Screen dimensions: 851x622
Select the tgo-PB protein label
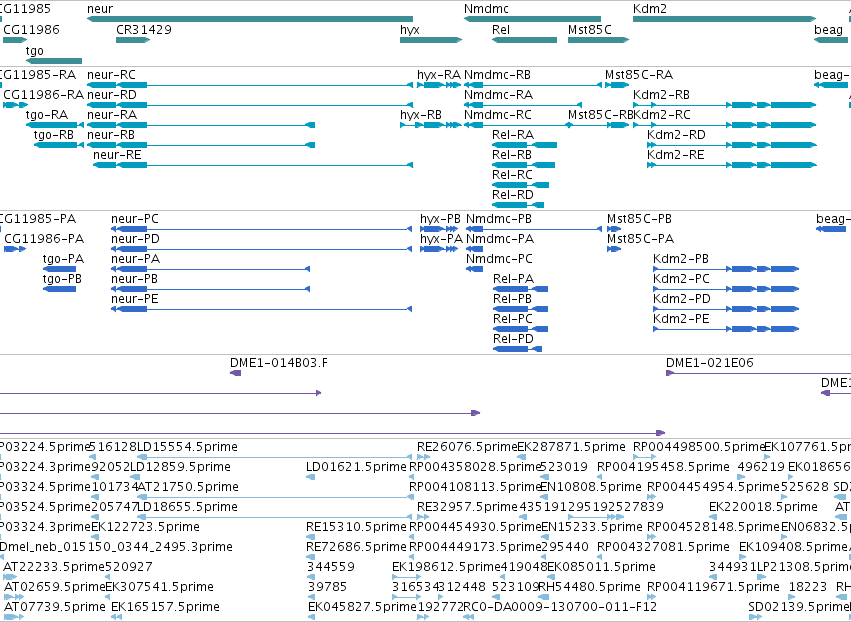click(62, 280)
